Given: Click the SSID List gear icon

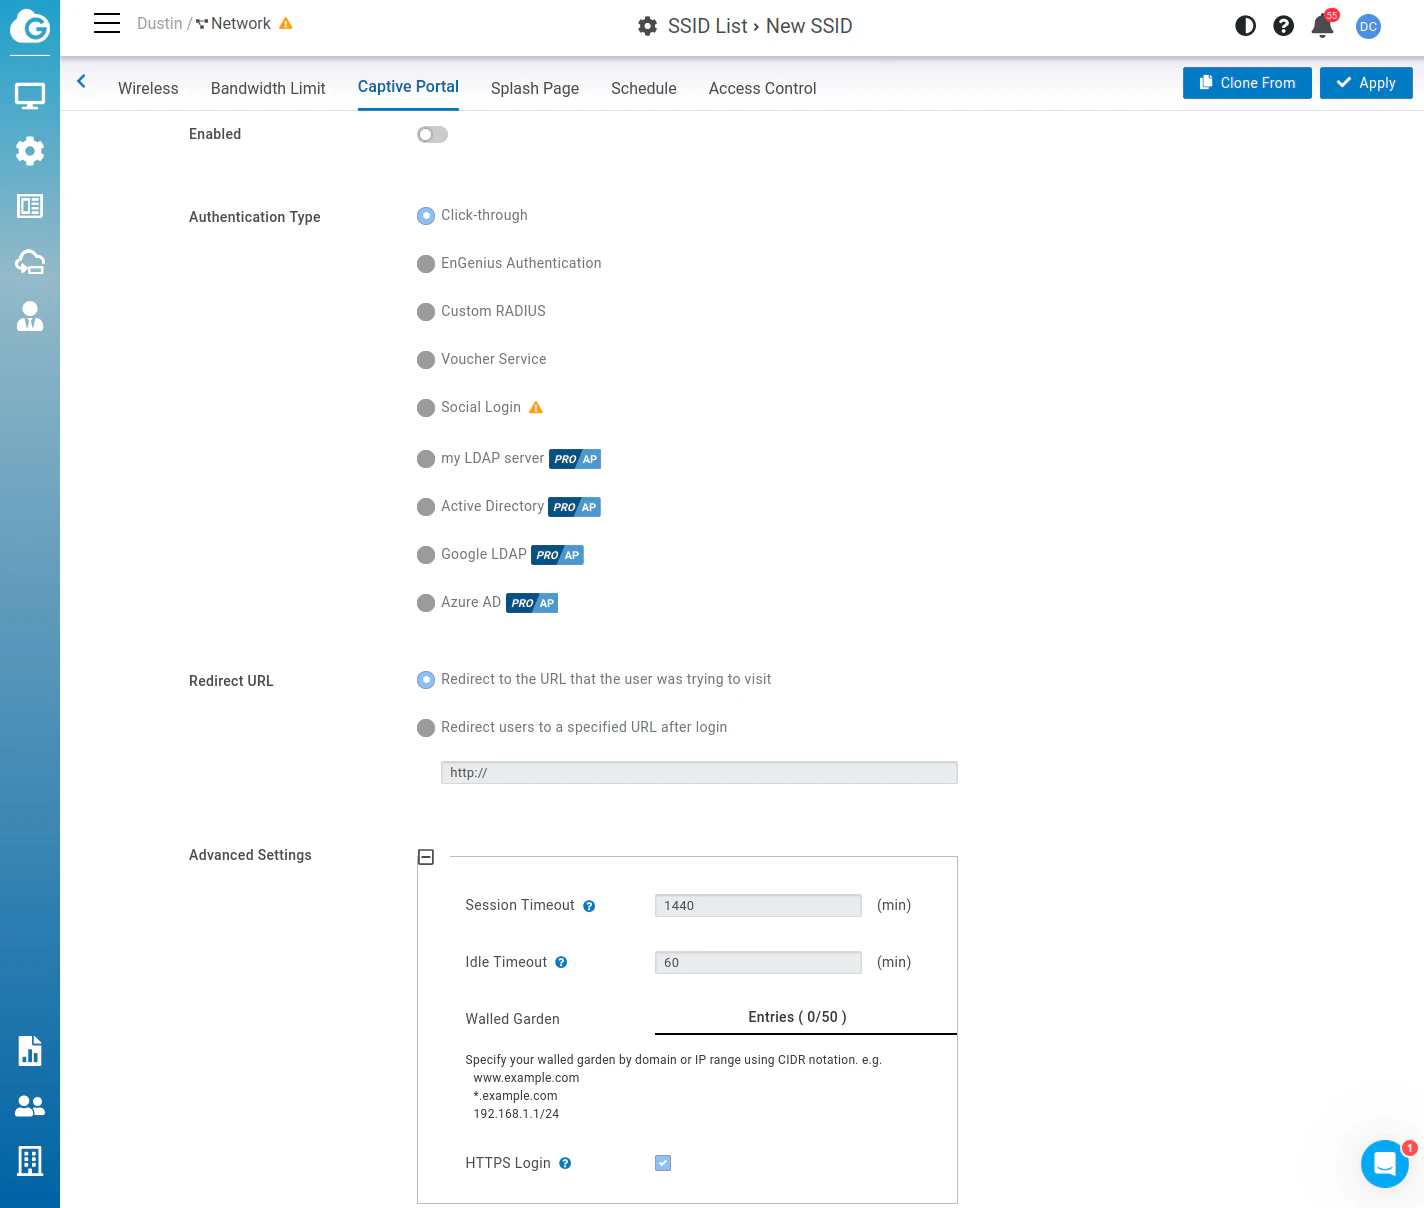Looking at the screenshot, I should [648, 26].
